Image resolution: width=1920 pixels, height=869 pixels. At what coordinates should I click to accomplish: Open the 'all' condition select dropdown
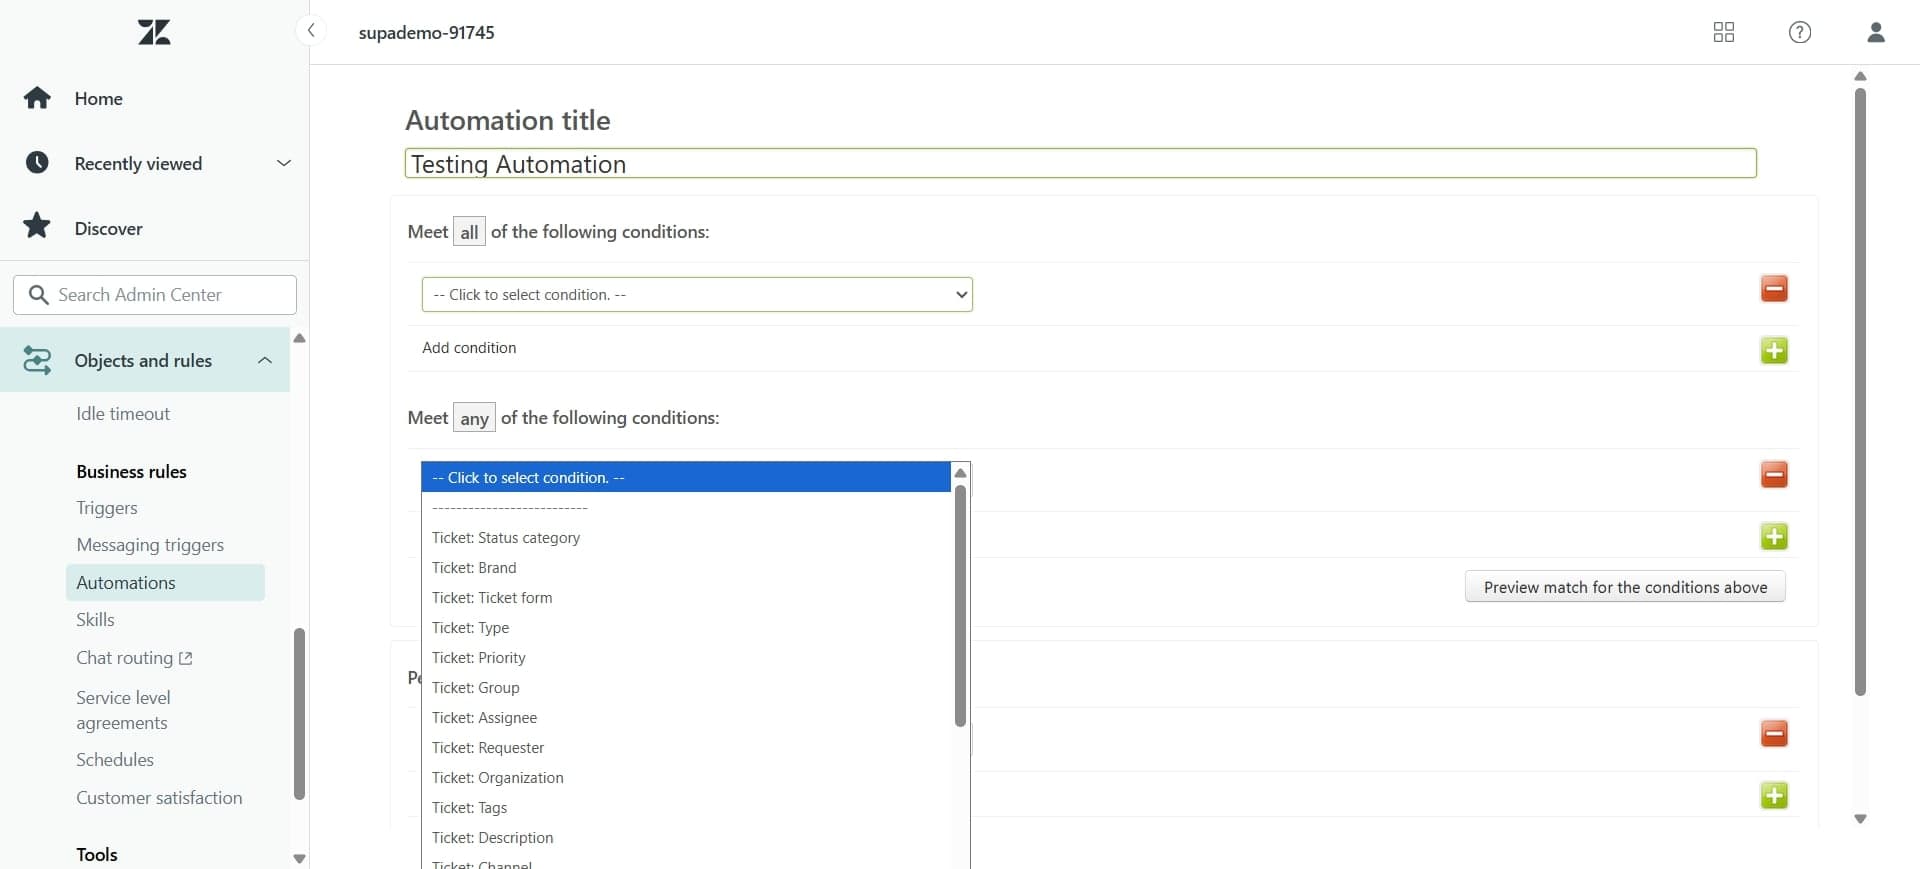pos(697,295)
